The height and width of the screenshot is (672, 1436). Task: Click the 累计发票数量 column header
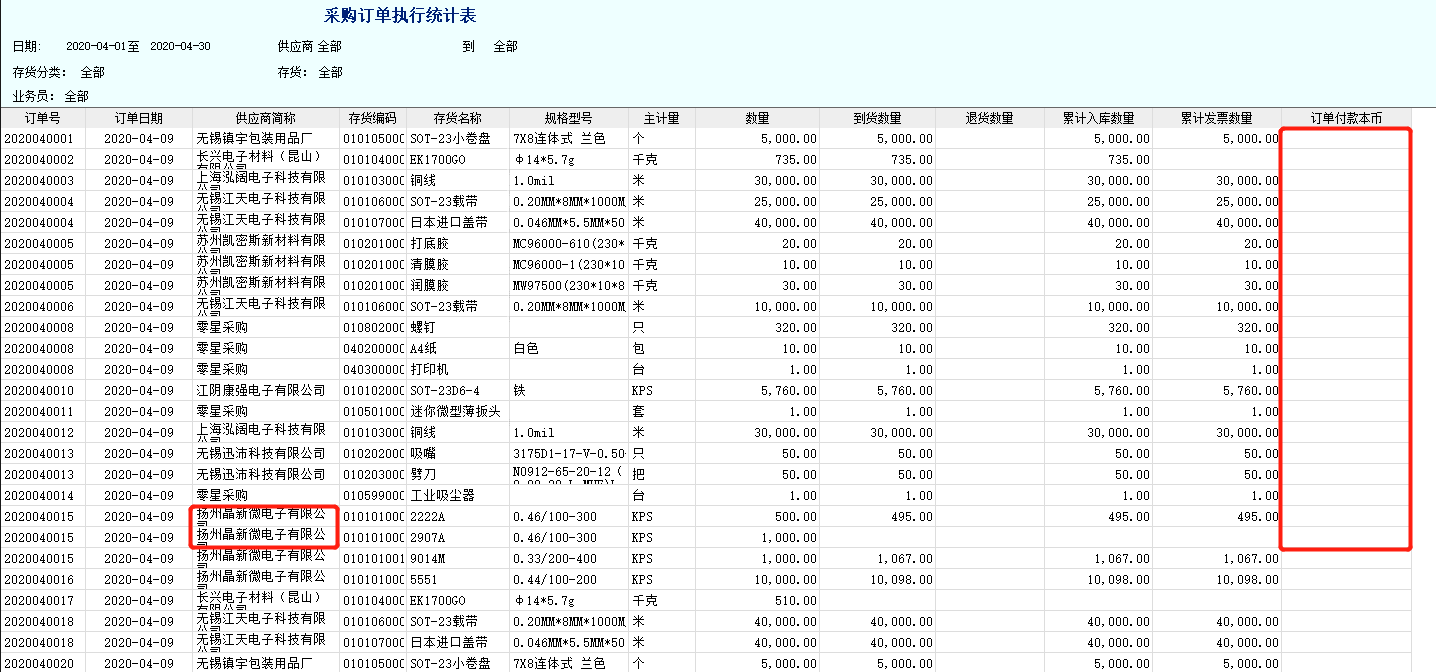click(1217, 118)
